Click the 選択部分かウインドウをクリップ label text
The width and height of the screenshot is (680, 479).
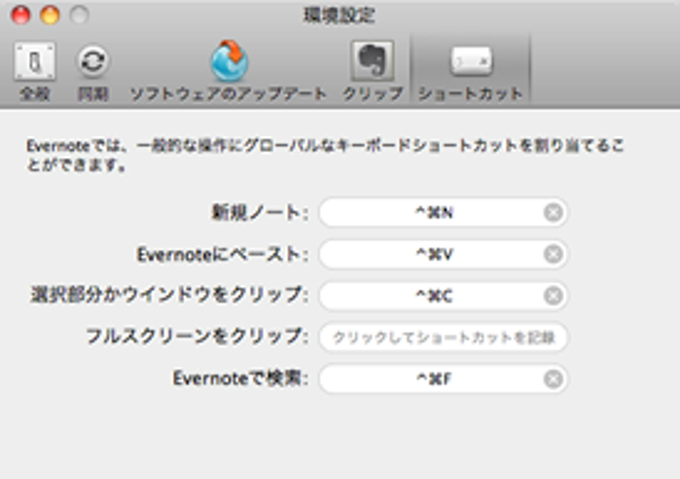click(170, 295)
